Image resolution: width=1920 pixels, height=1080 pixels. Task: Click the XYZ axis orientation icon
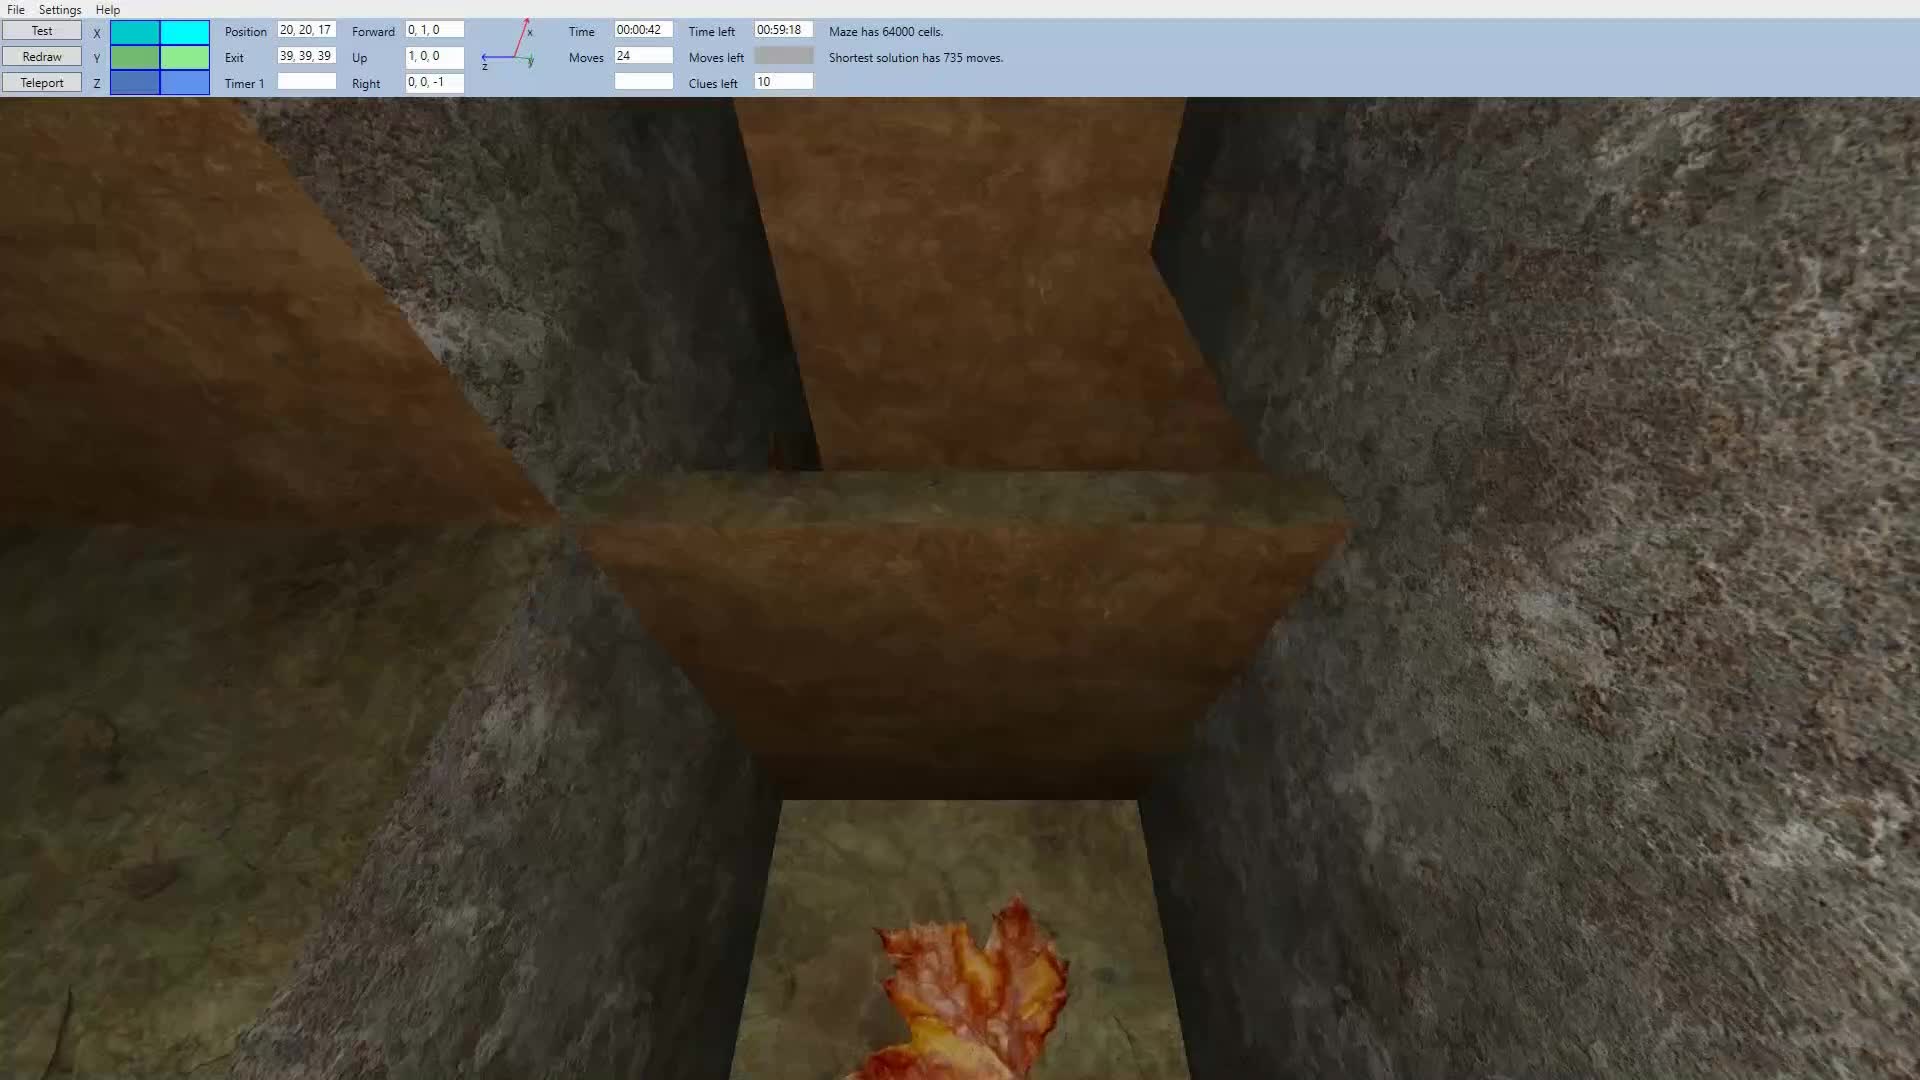tap(510, 47)
